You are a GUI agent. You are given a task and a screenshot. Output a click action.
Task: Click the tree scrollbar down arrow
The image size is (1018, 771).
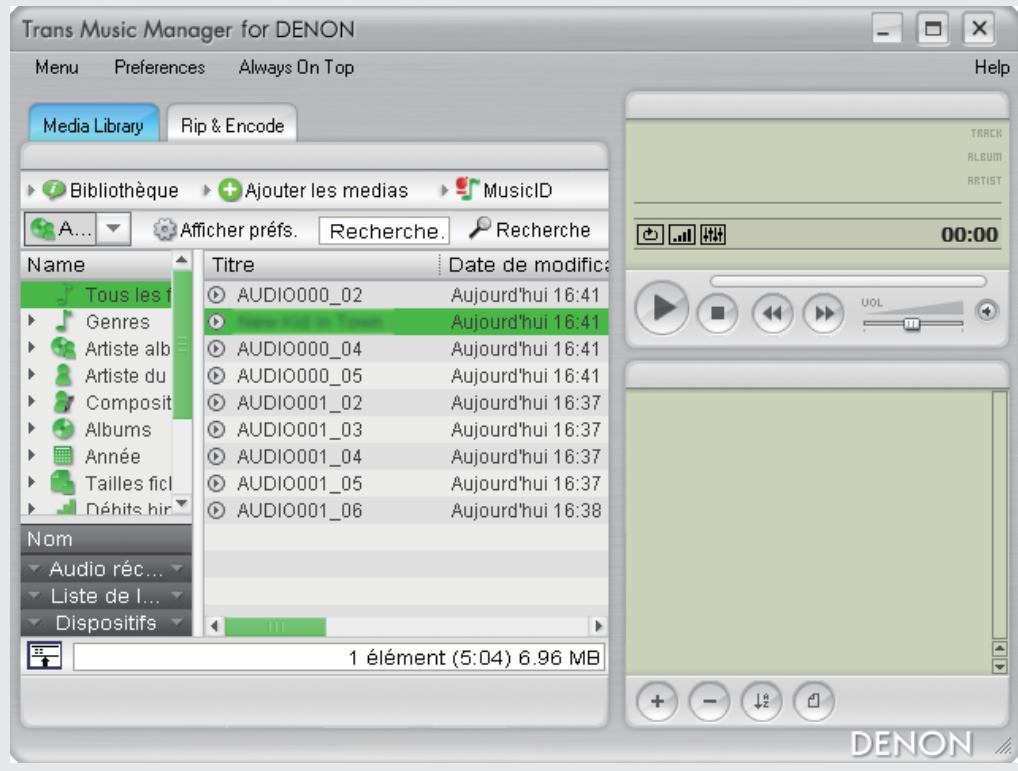pyautogui.click(x=182, y=503)
